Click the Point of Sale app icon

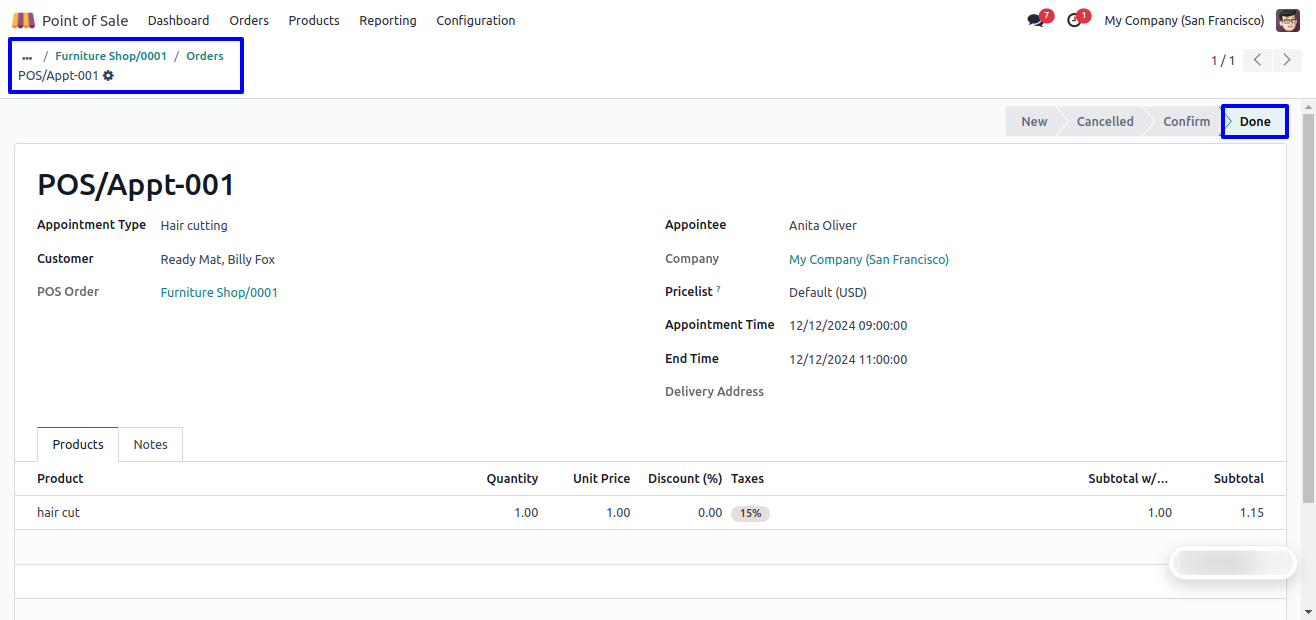[23, 20]
